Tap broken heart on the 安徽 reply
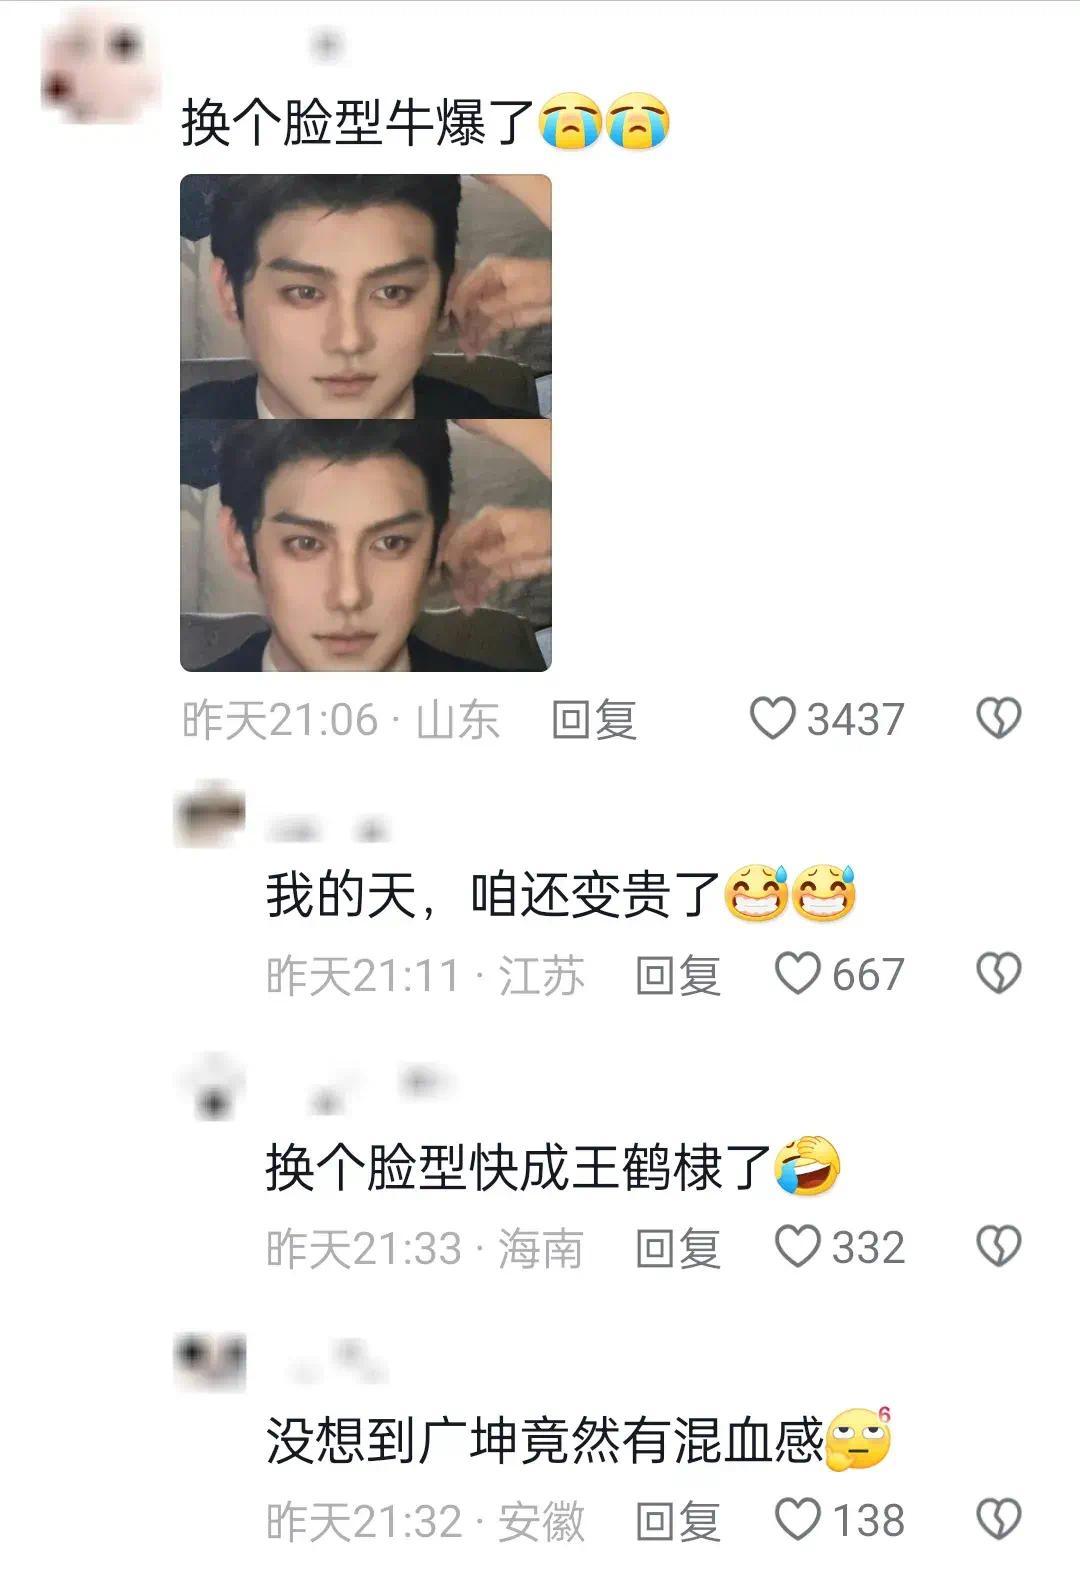 [998, 1520]
